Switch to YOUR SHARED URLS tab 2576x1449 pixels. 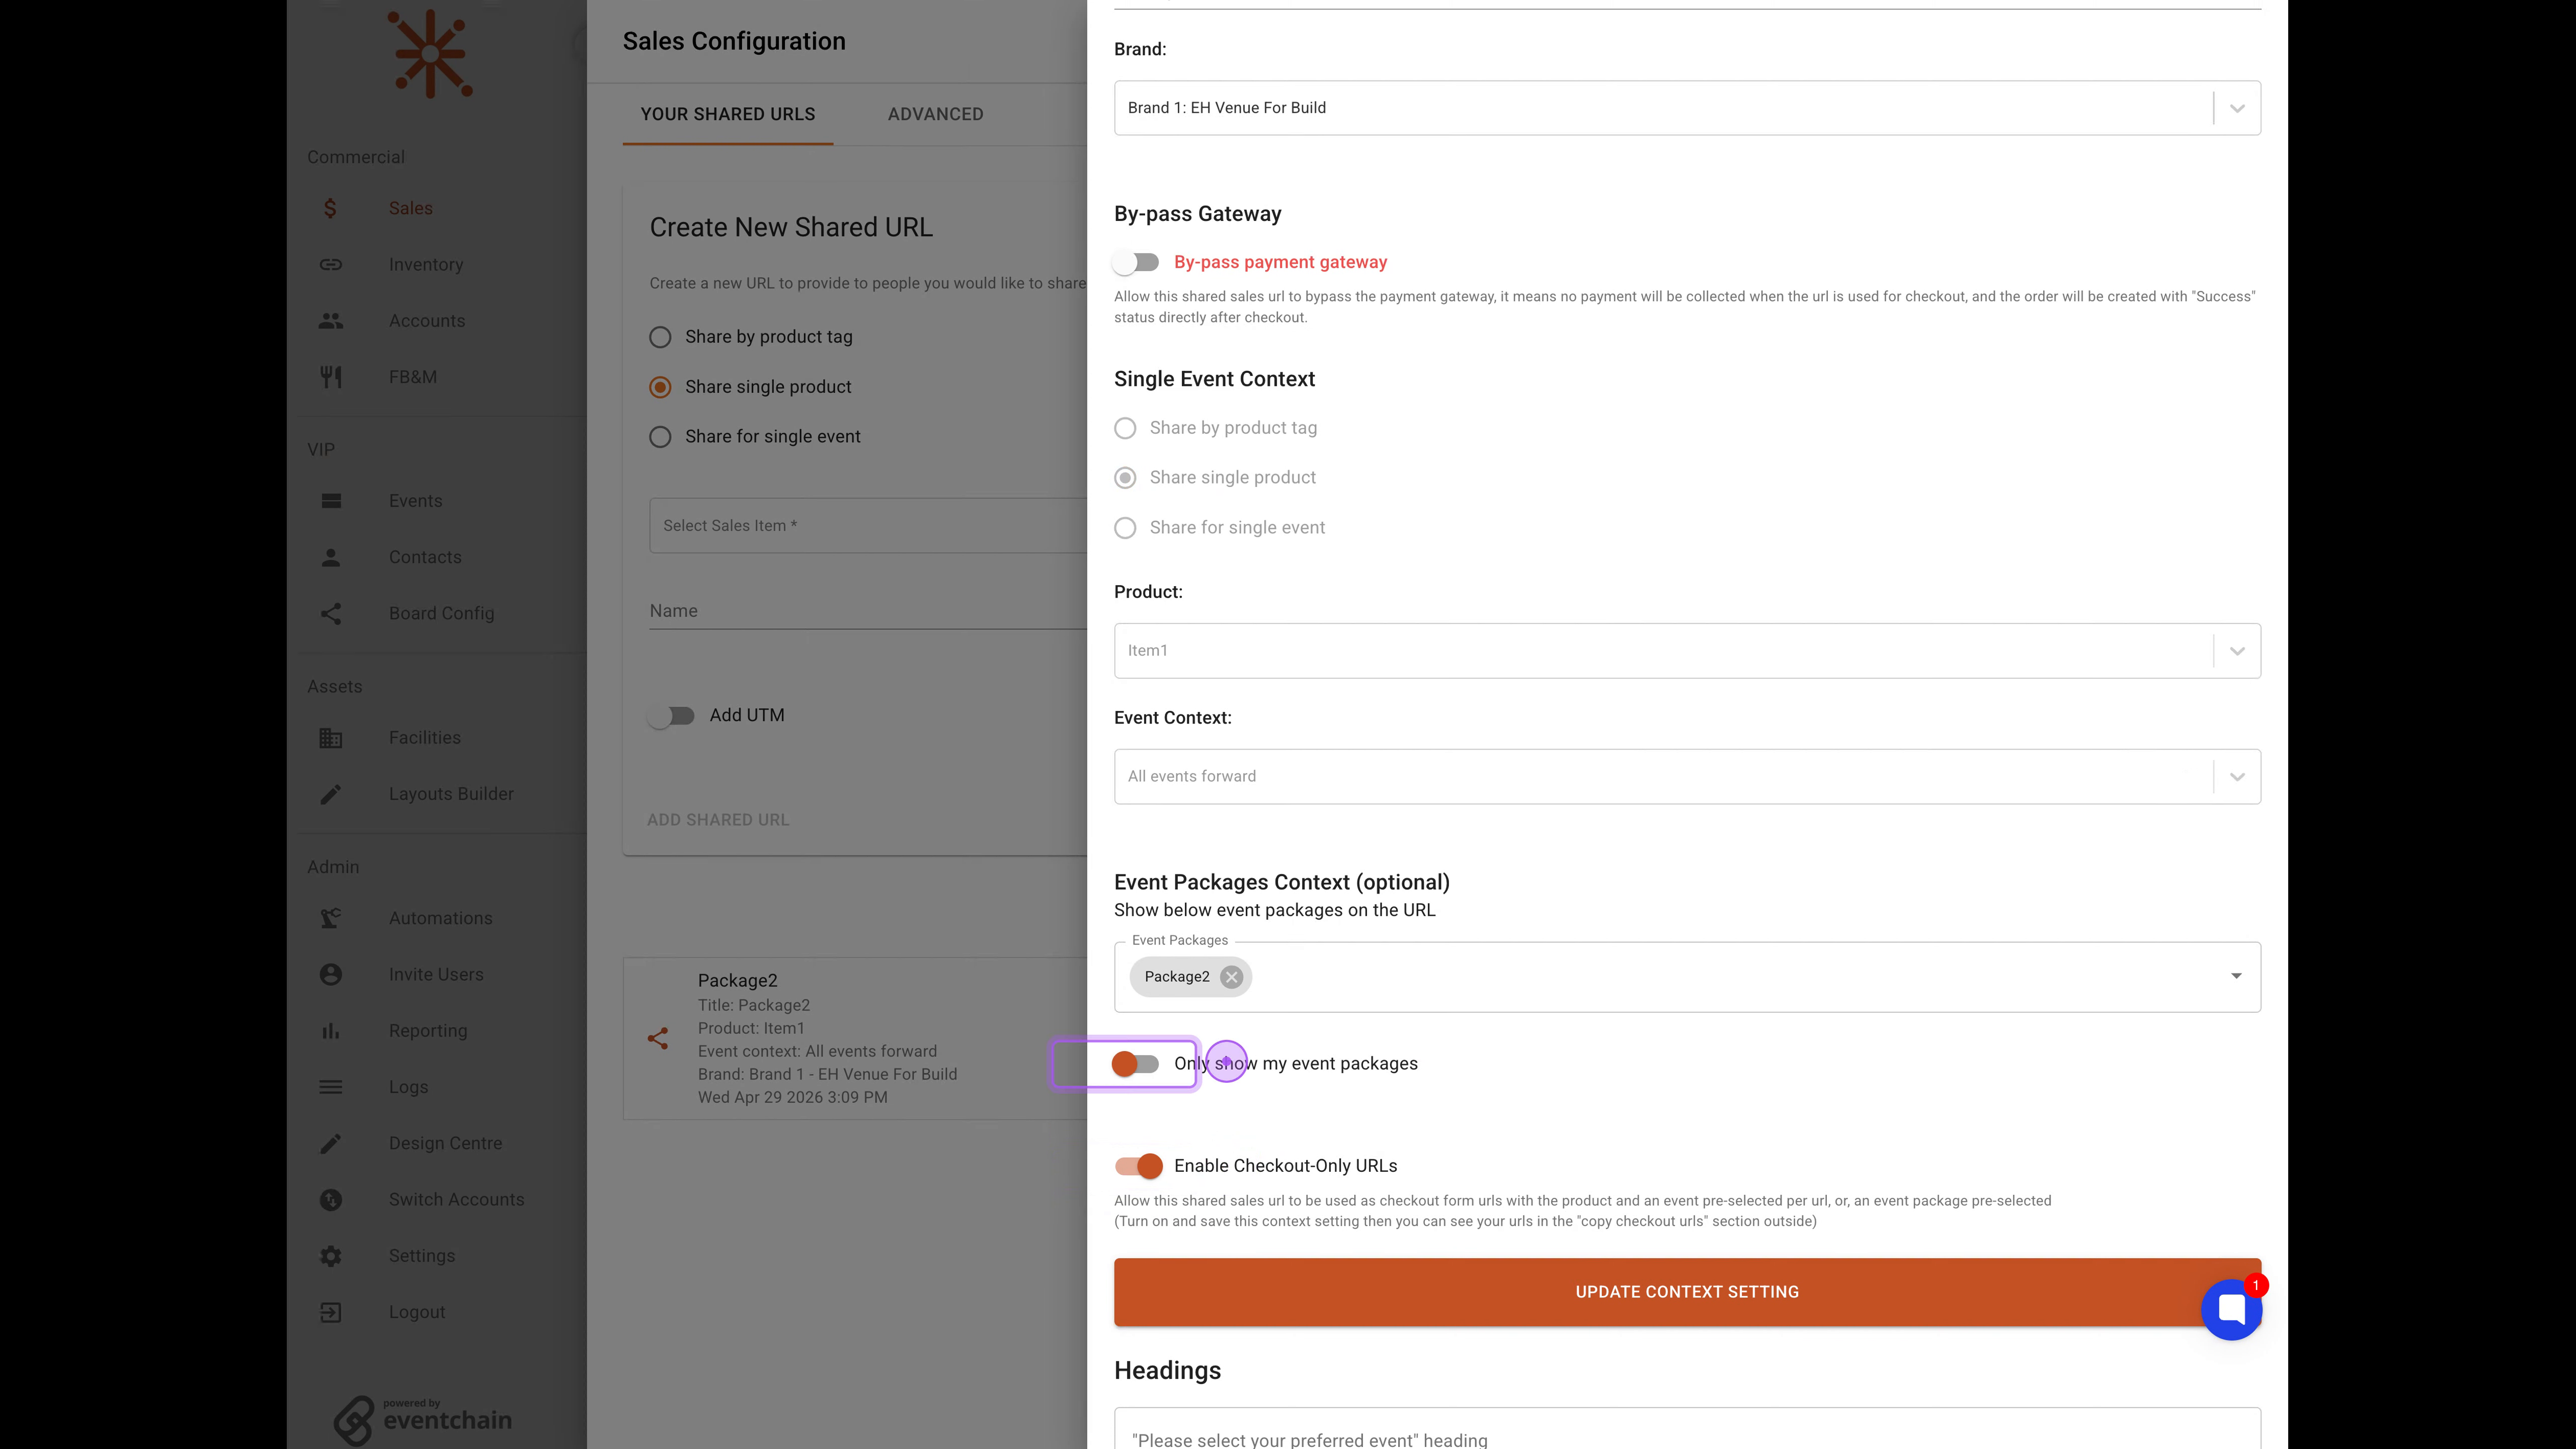pos(727,114)
